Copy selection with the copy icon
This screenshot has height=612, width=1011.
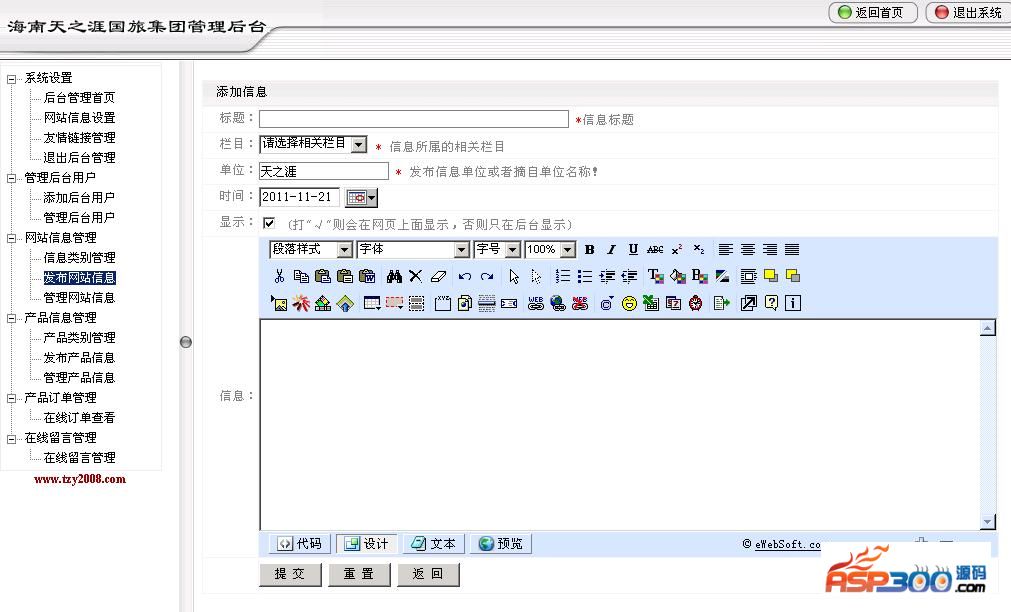[x=301, y=276]
